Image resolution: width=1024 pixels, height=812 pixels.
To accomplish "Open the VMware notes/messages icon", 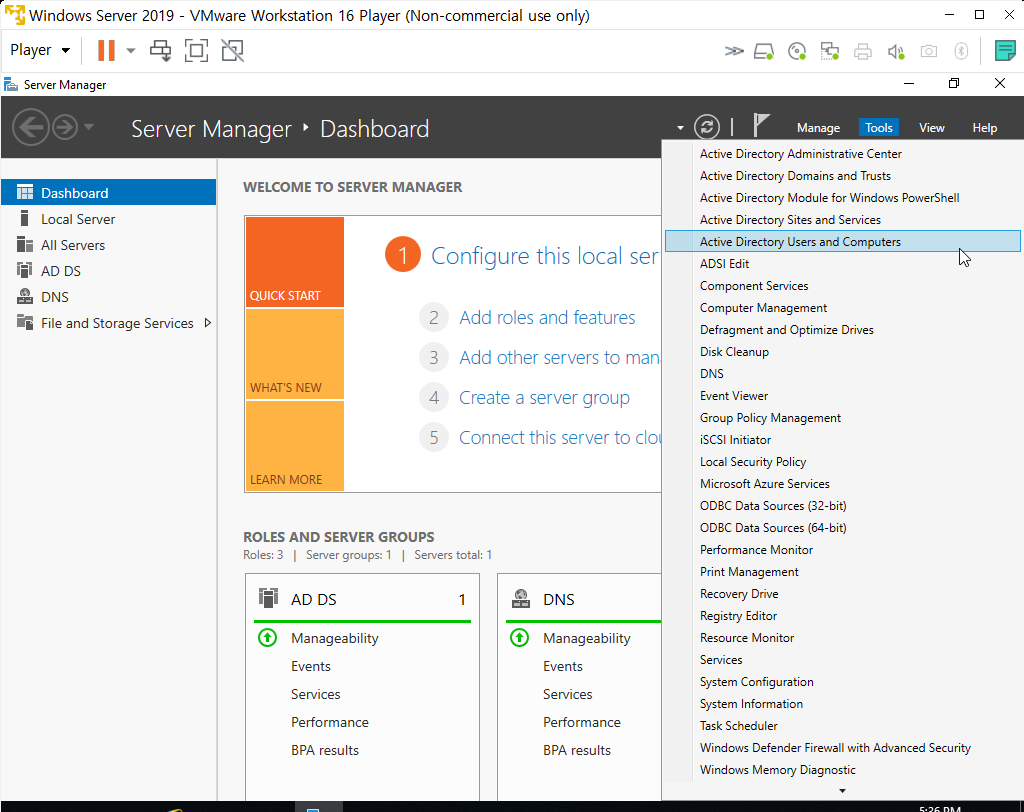I will point(1004,50).
